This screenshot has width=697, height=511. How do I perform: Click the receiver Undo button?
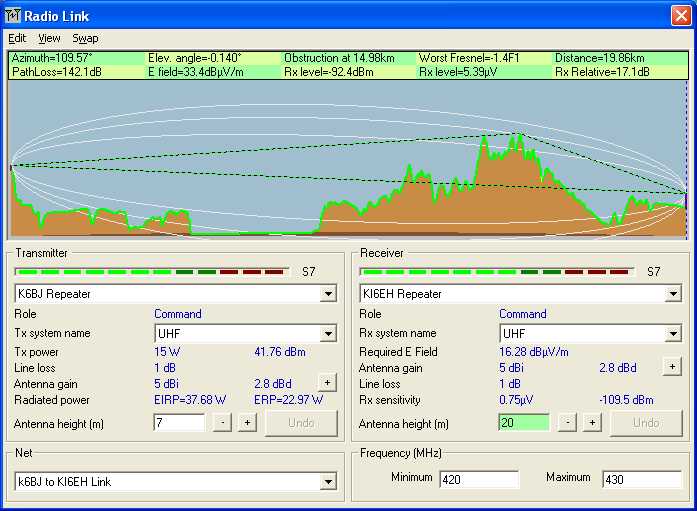click(x=646, y=423)
